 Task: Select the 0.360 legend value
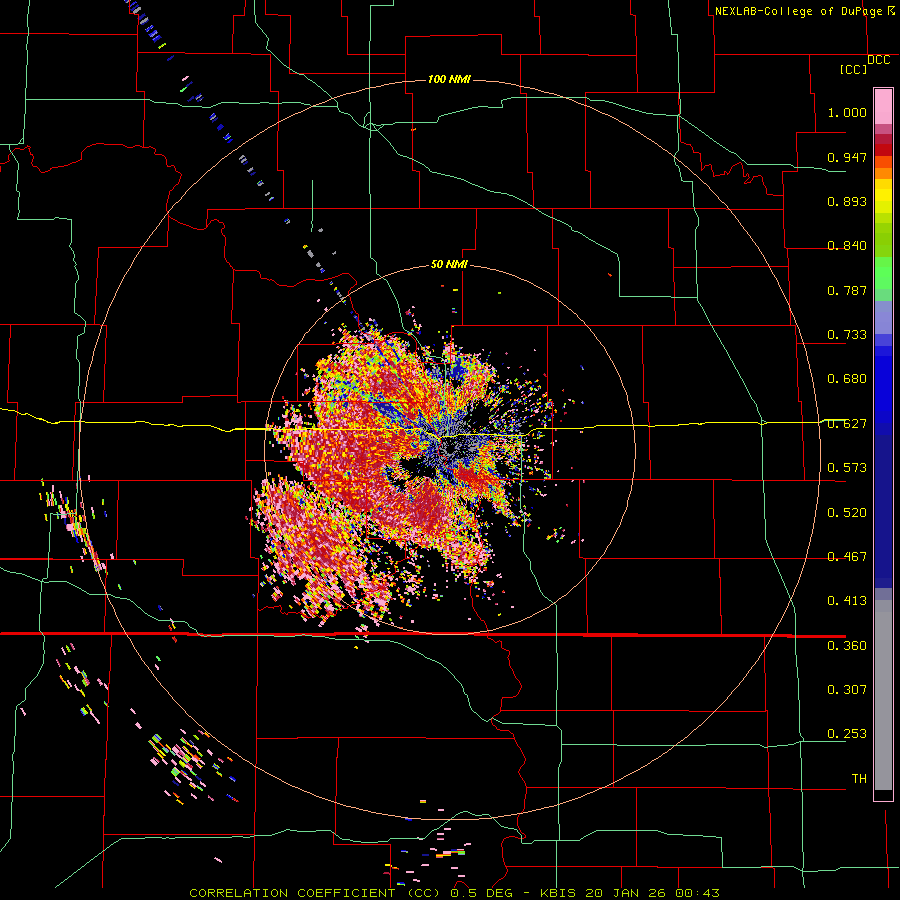pyautogui.click(x=847, y=646)
